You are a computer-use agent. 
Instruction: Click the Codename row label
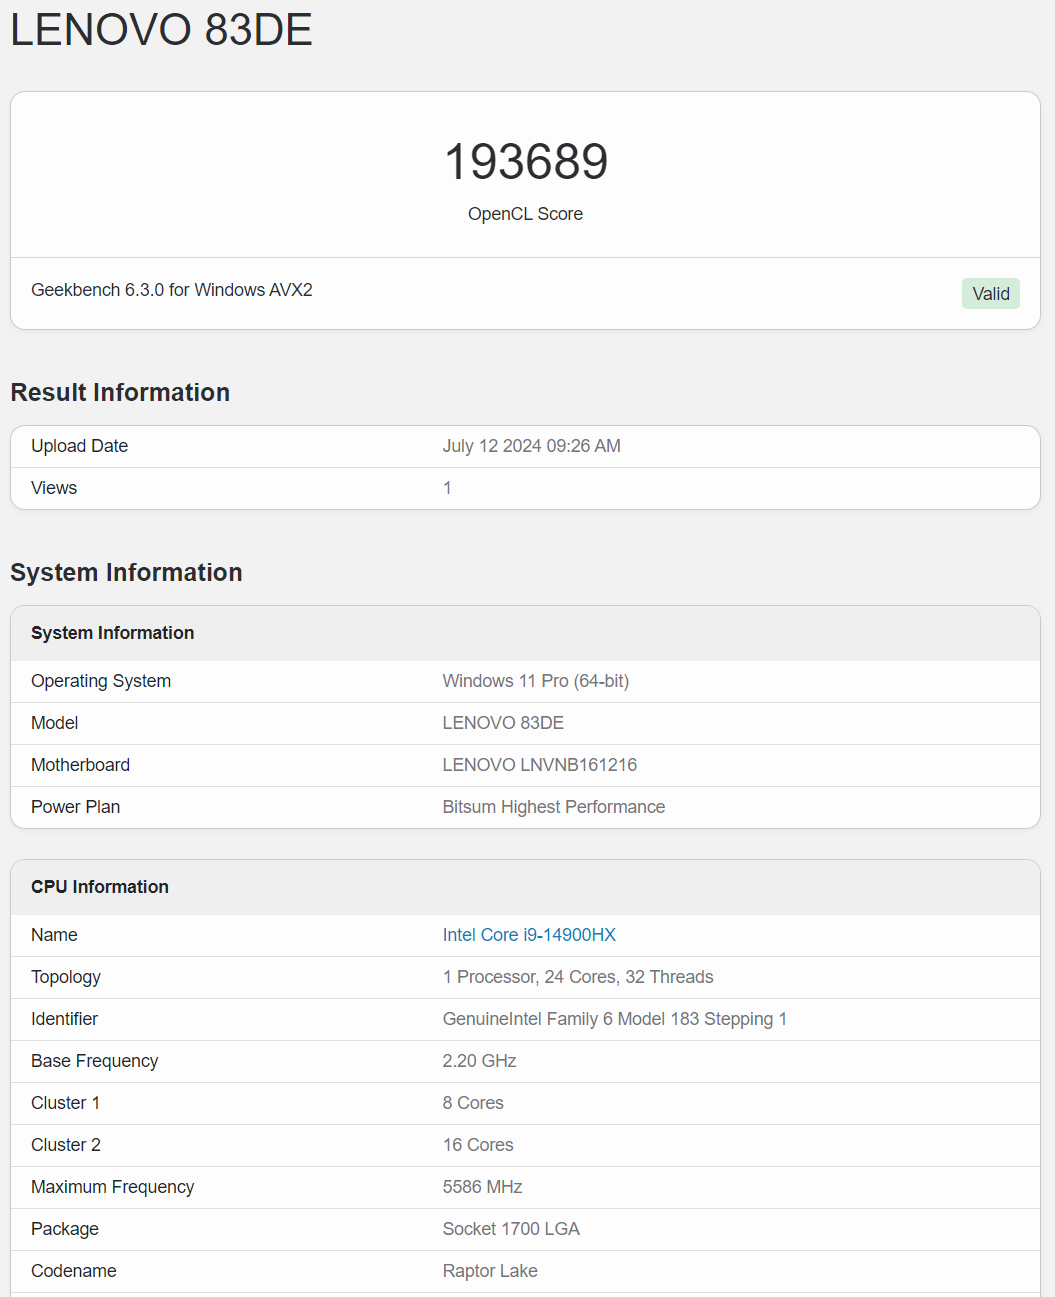pyautogui.click(x=74, y=1271)
